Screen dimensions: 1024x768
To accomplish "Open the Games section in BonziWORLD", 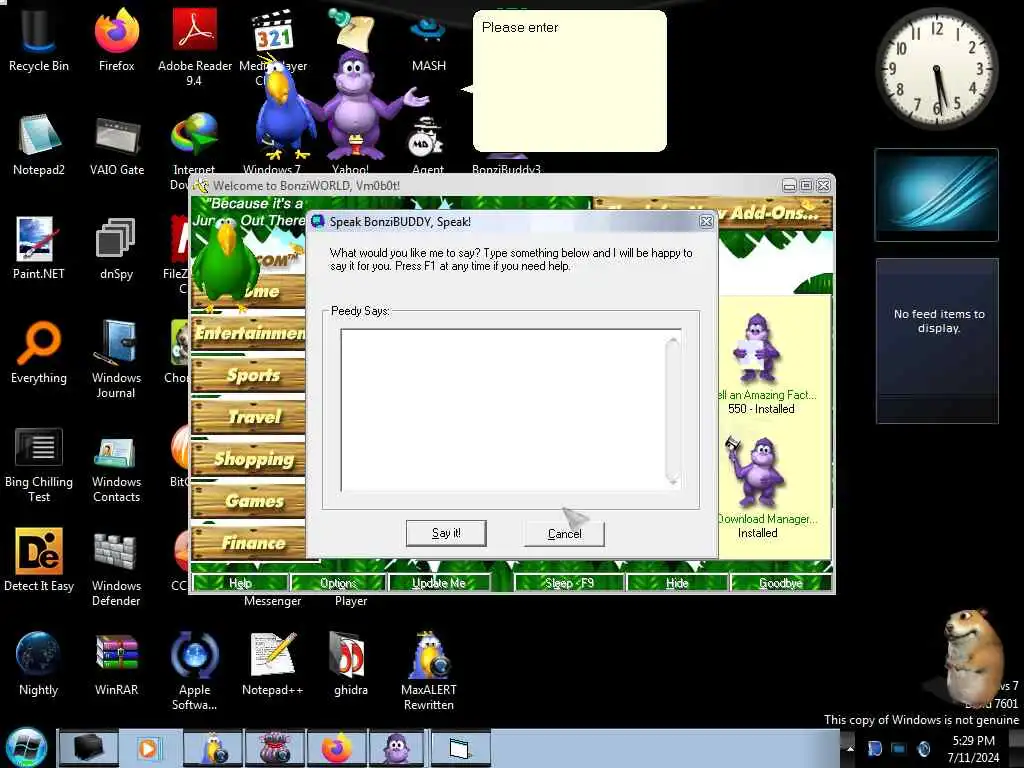I will (249, 501).
